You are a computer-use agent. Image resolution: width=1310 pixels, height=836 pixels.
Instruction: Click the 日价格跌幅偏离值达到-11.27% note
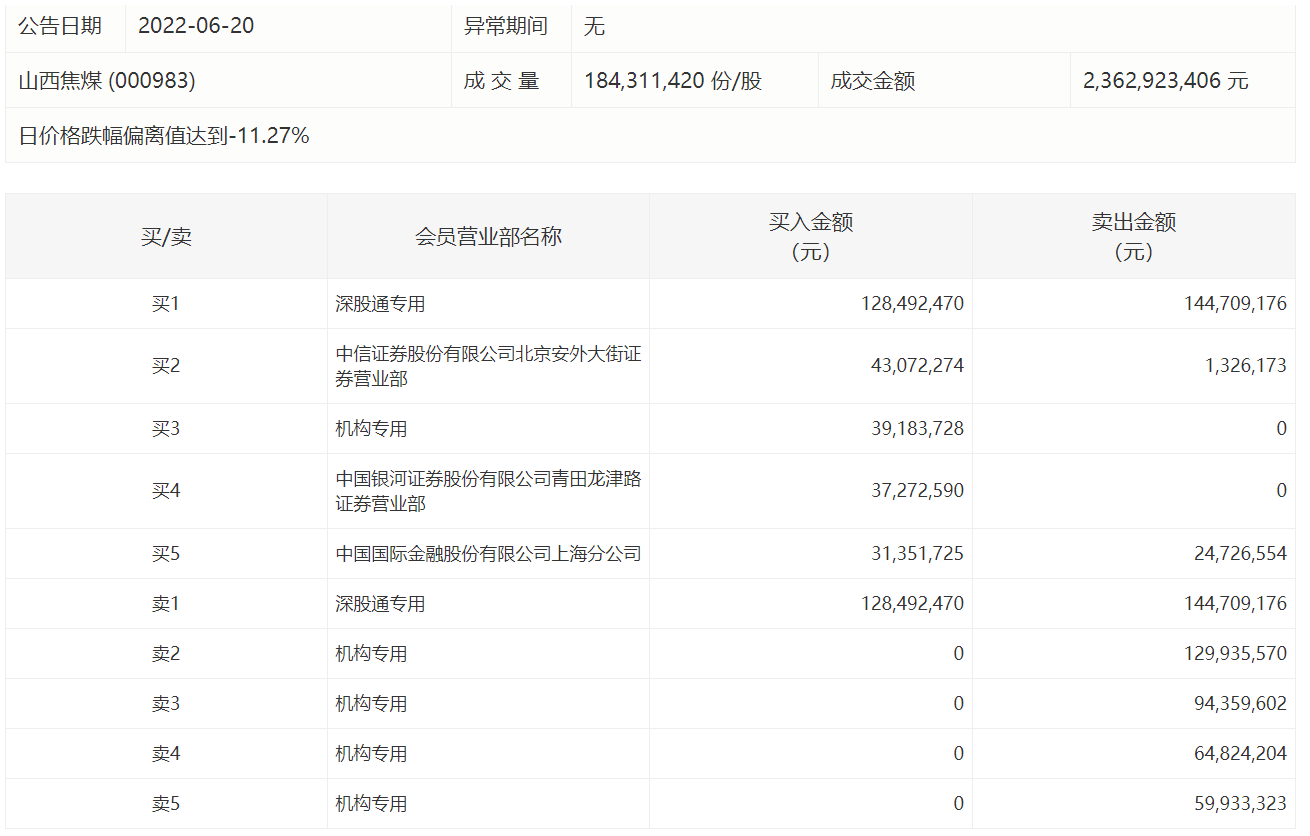pos(164,136)
